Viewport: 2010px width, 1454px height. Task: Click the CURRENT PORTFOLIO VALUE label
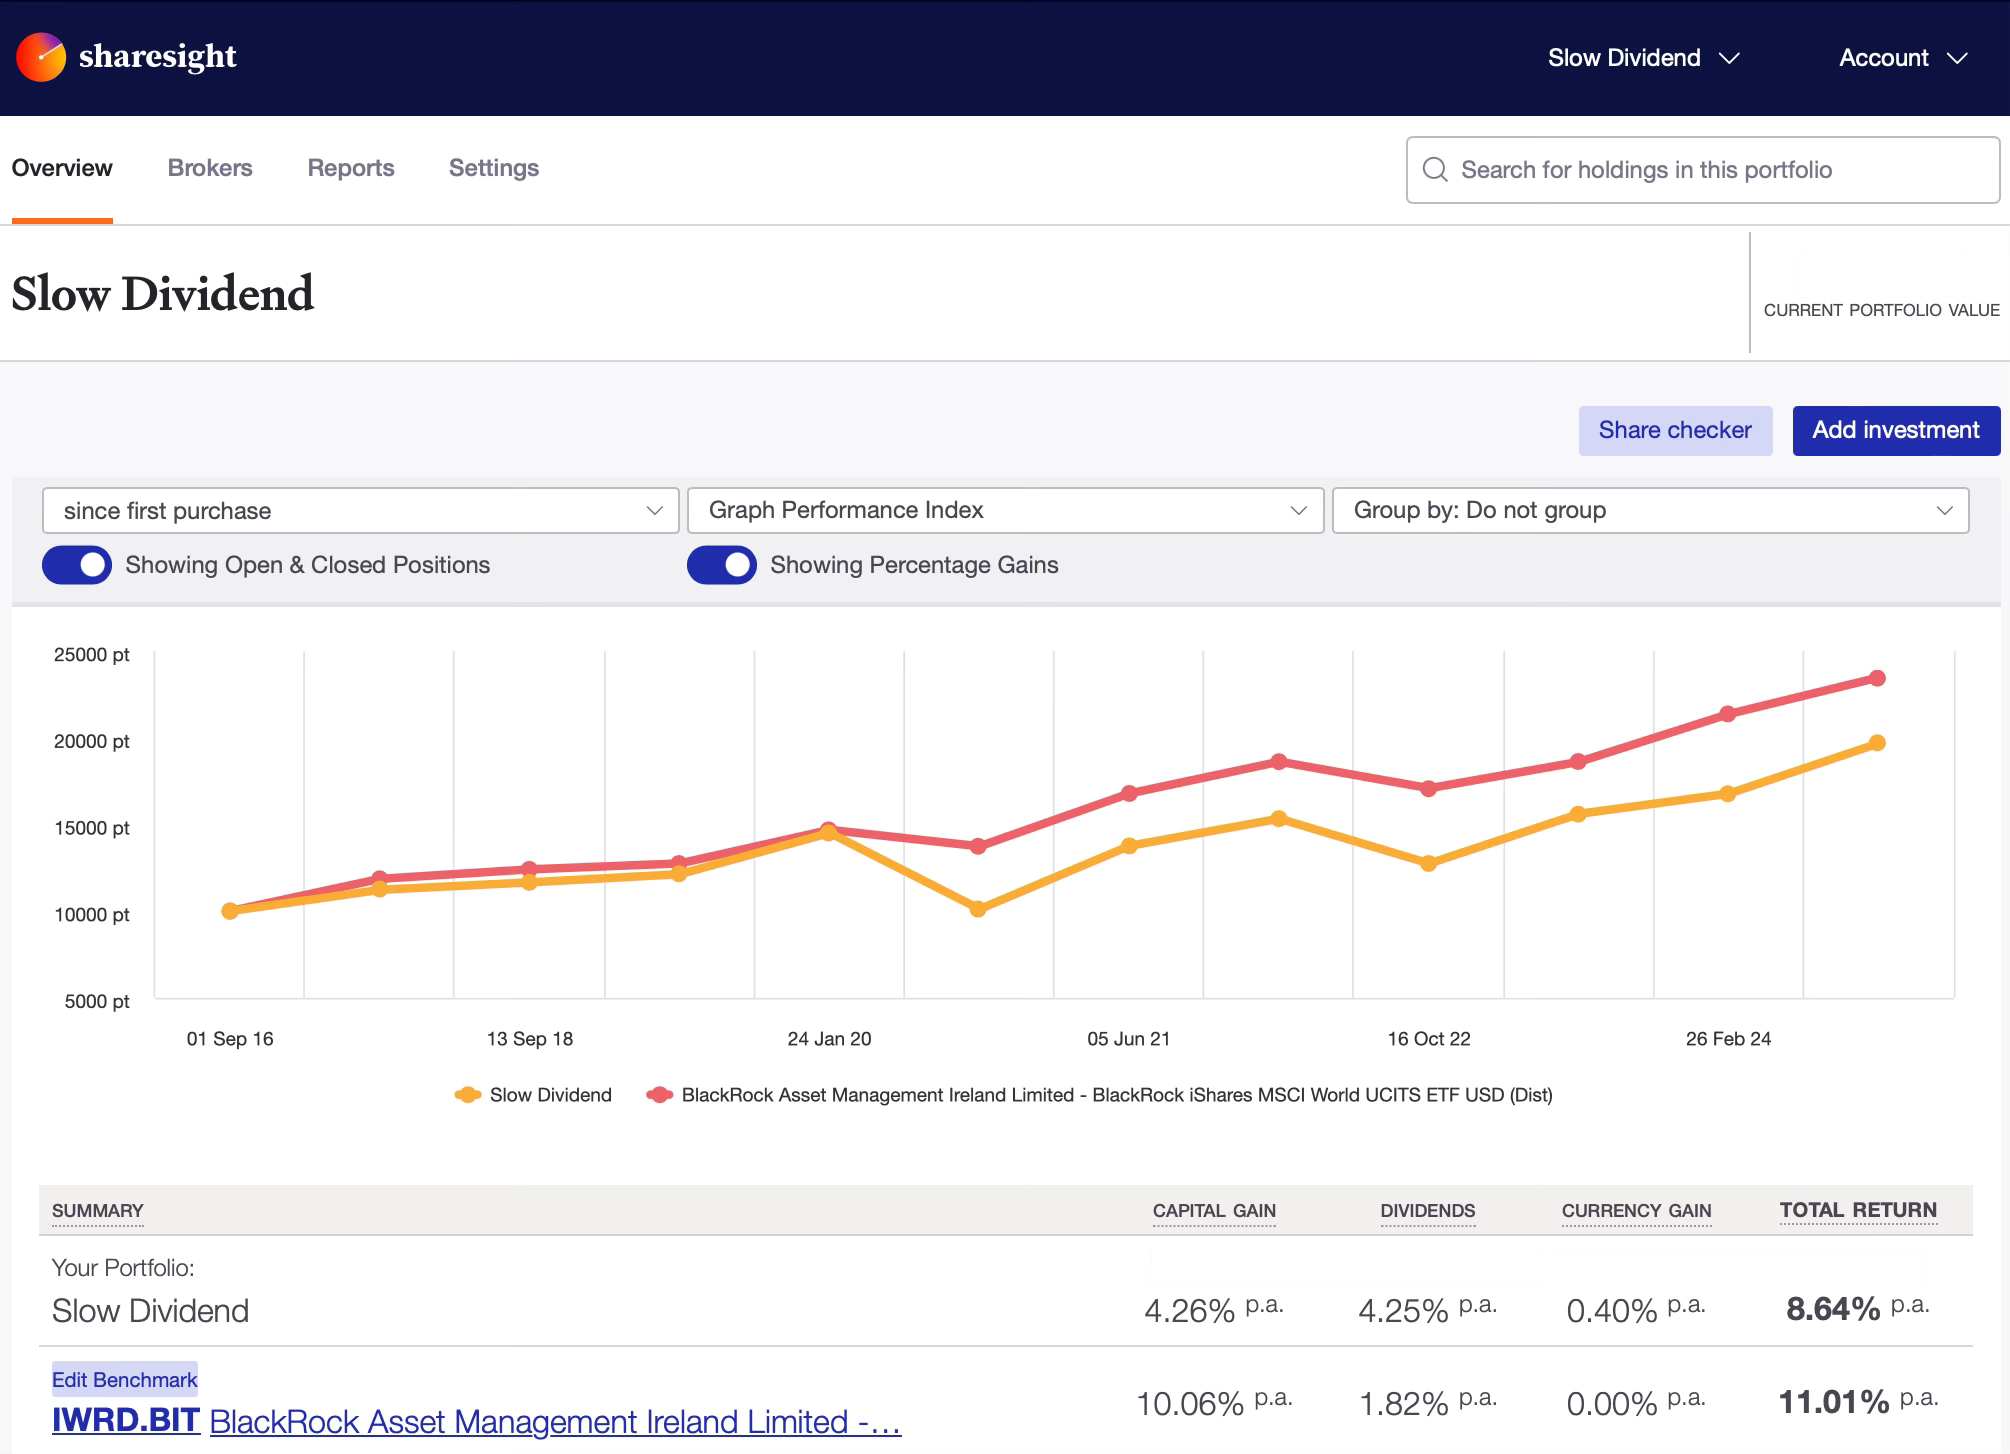[x=1881, y=310]
